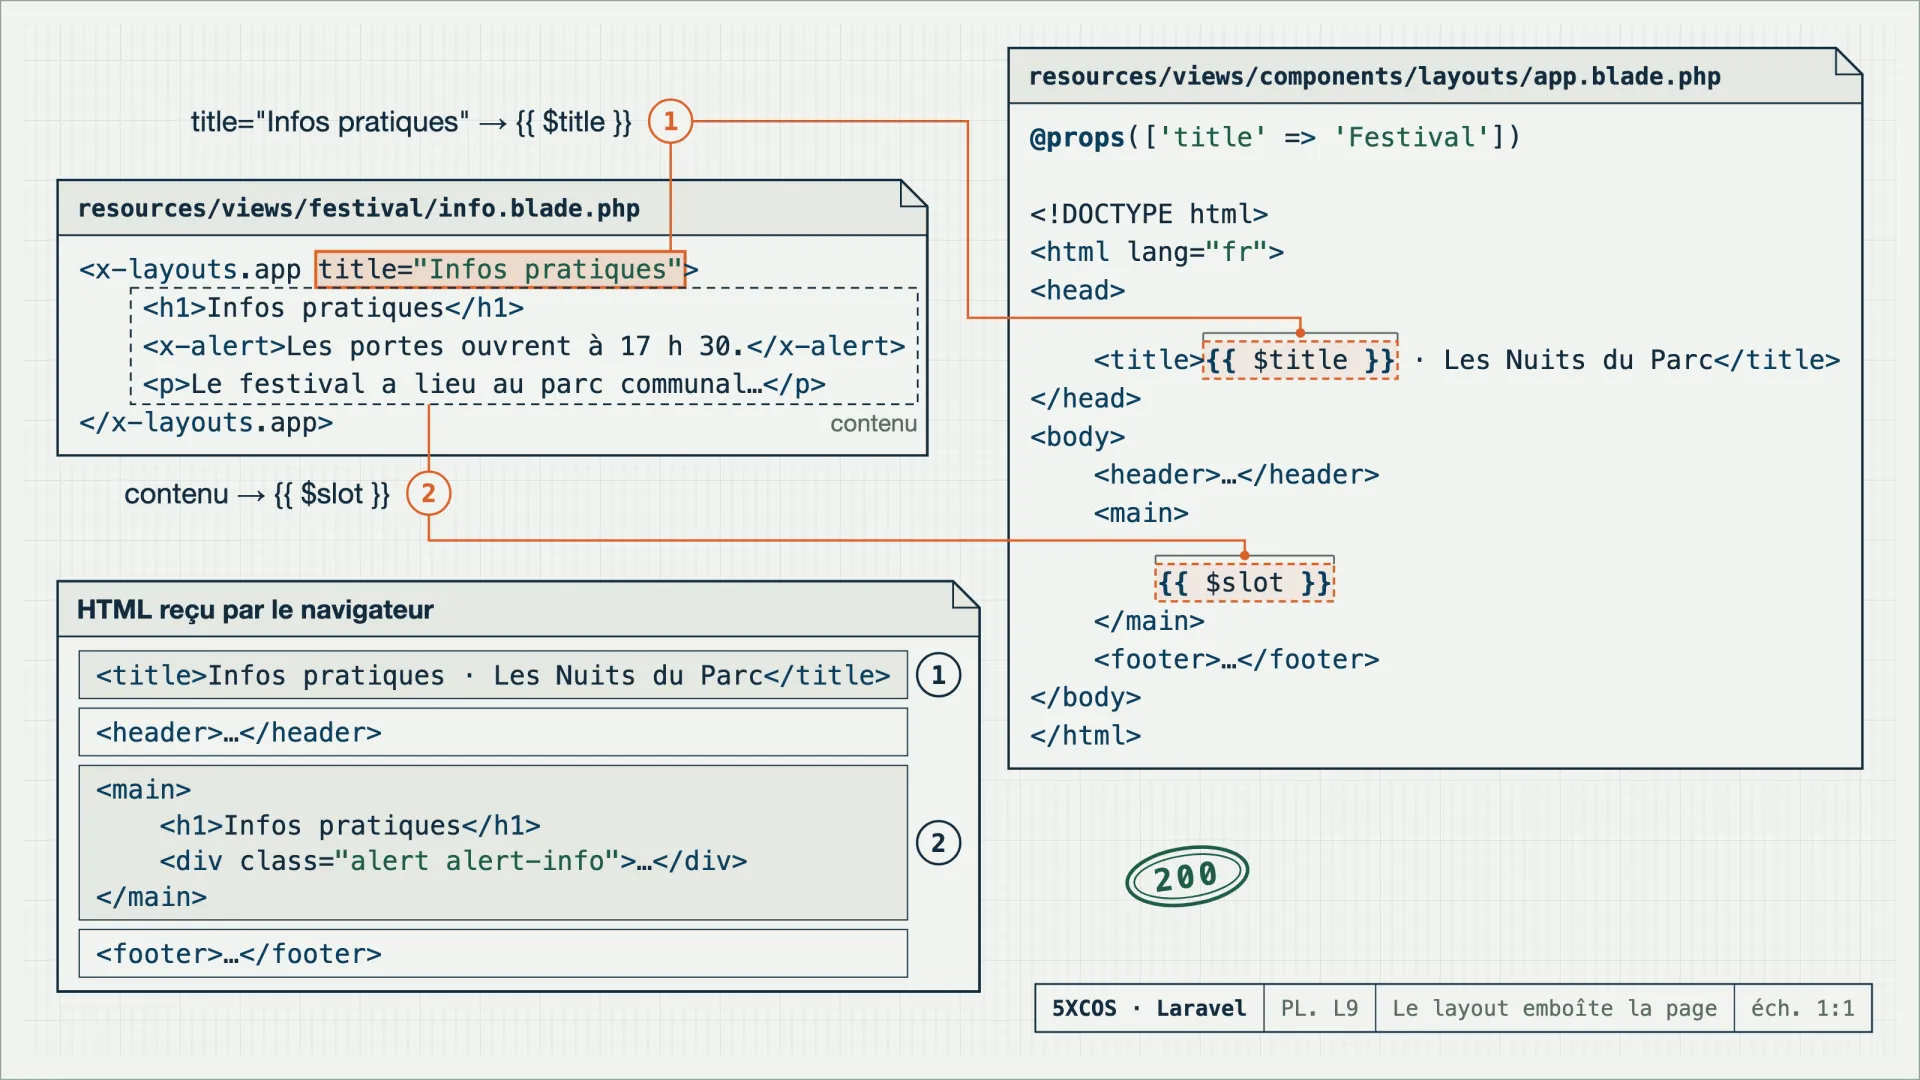Click the 'HTML reçu par le navigateur' heading
Screen dimensions: 1920x1080
tap(255, 610)
